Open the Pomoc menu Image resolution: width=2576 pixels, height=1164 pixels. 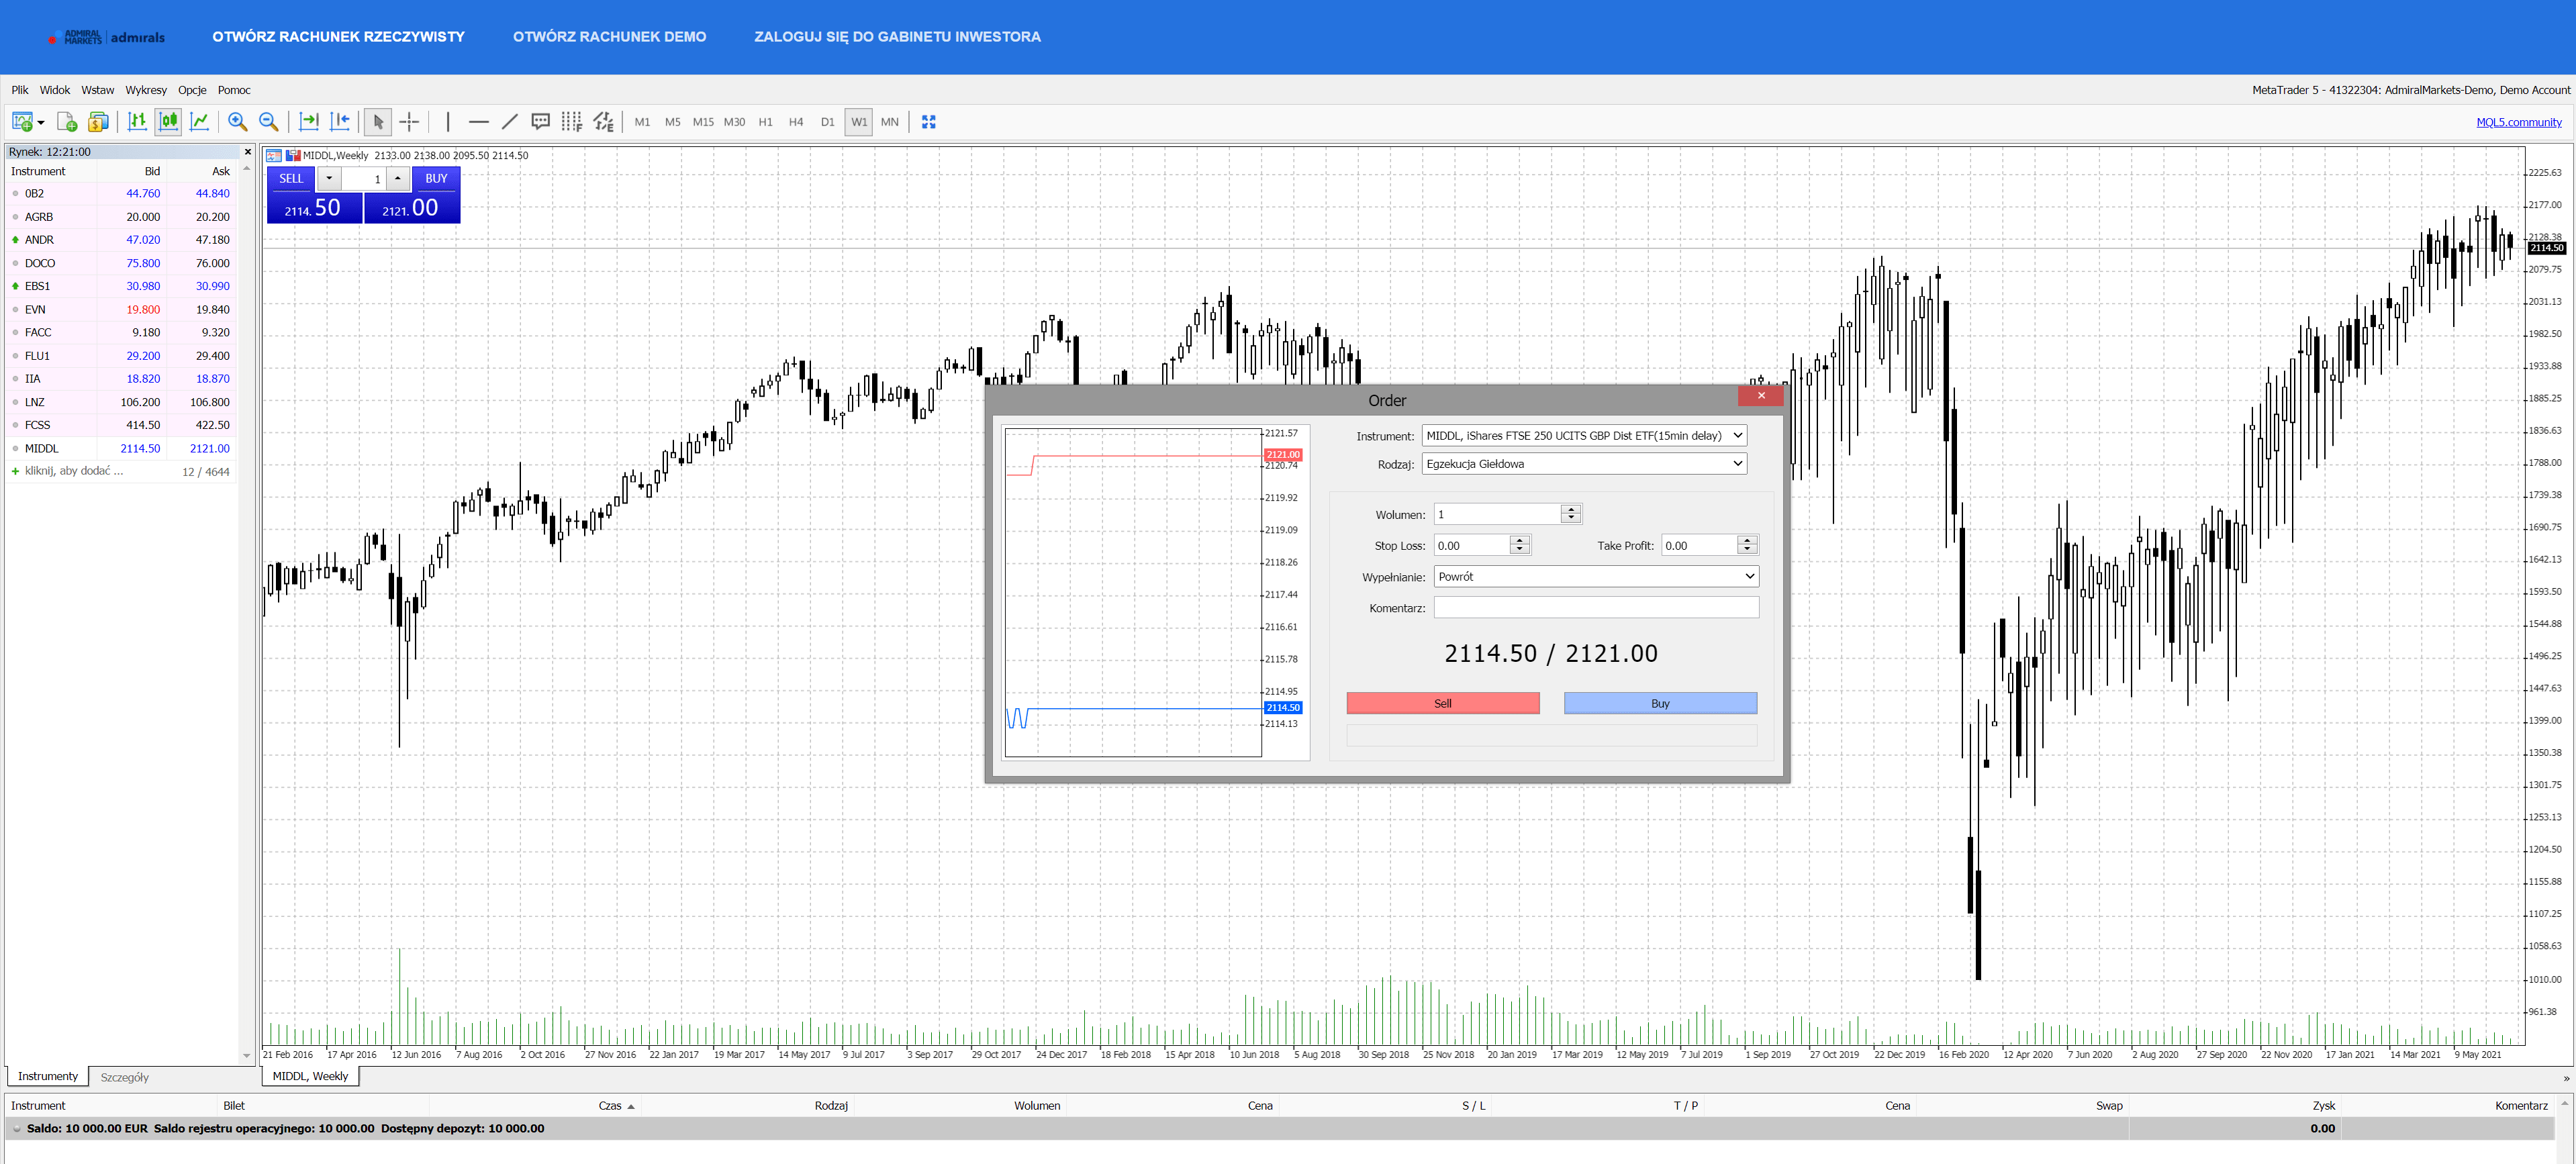(234, 90)
